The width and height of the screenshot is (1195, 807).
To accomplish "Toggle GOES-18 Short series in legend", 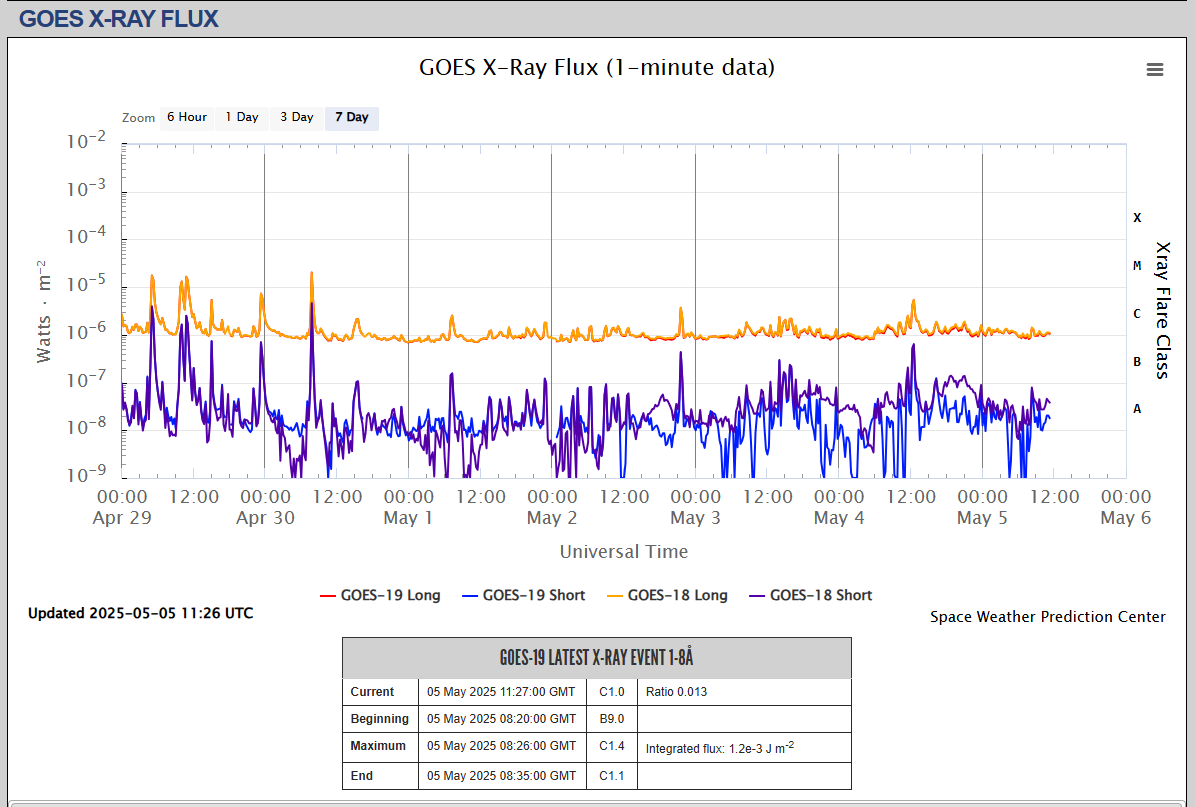I will pos(810,595).
